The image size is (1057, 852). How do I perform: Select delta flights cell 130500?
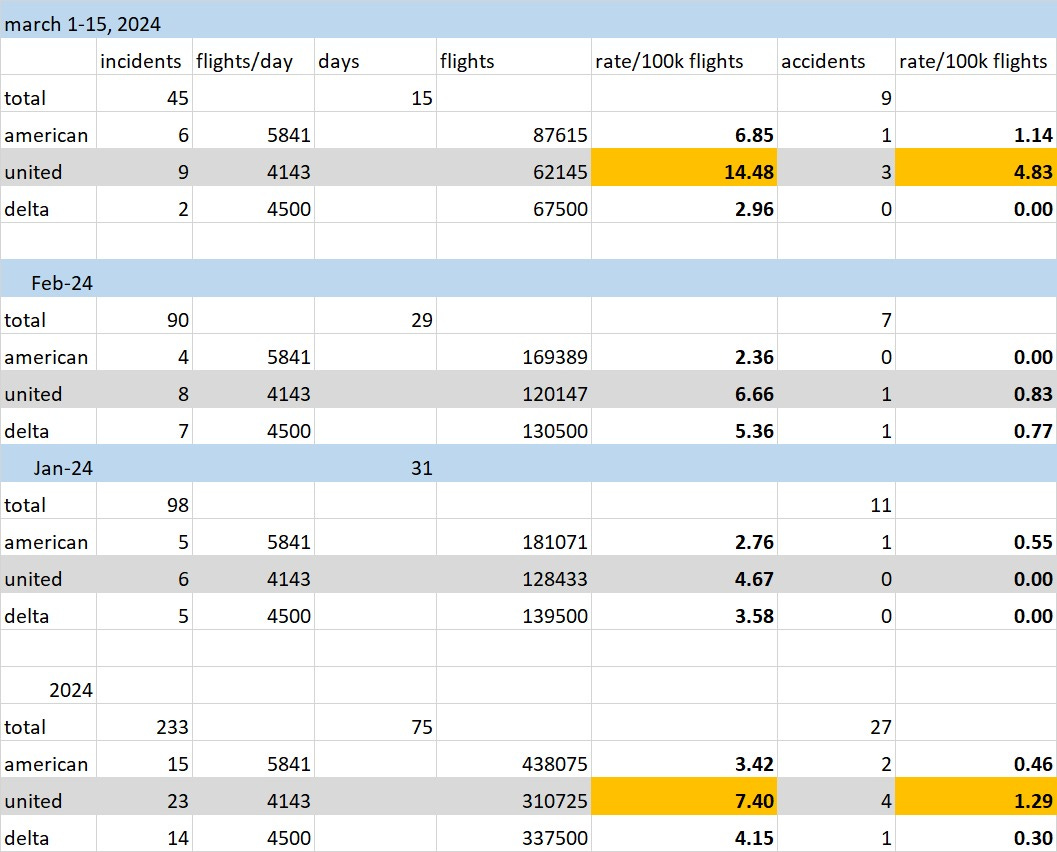pyautogui.click(x=514, y=427)
